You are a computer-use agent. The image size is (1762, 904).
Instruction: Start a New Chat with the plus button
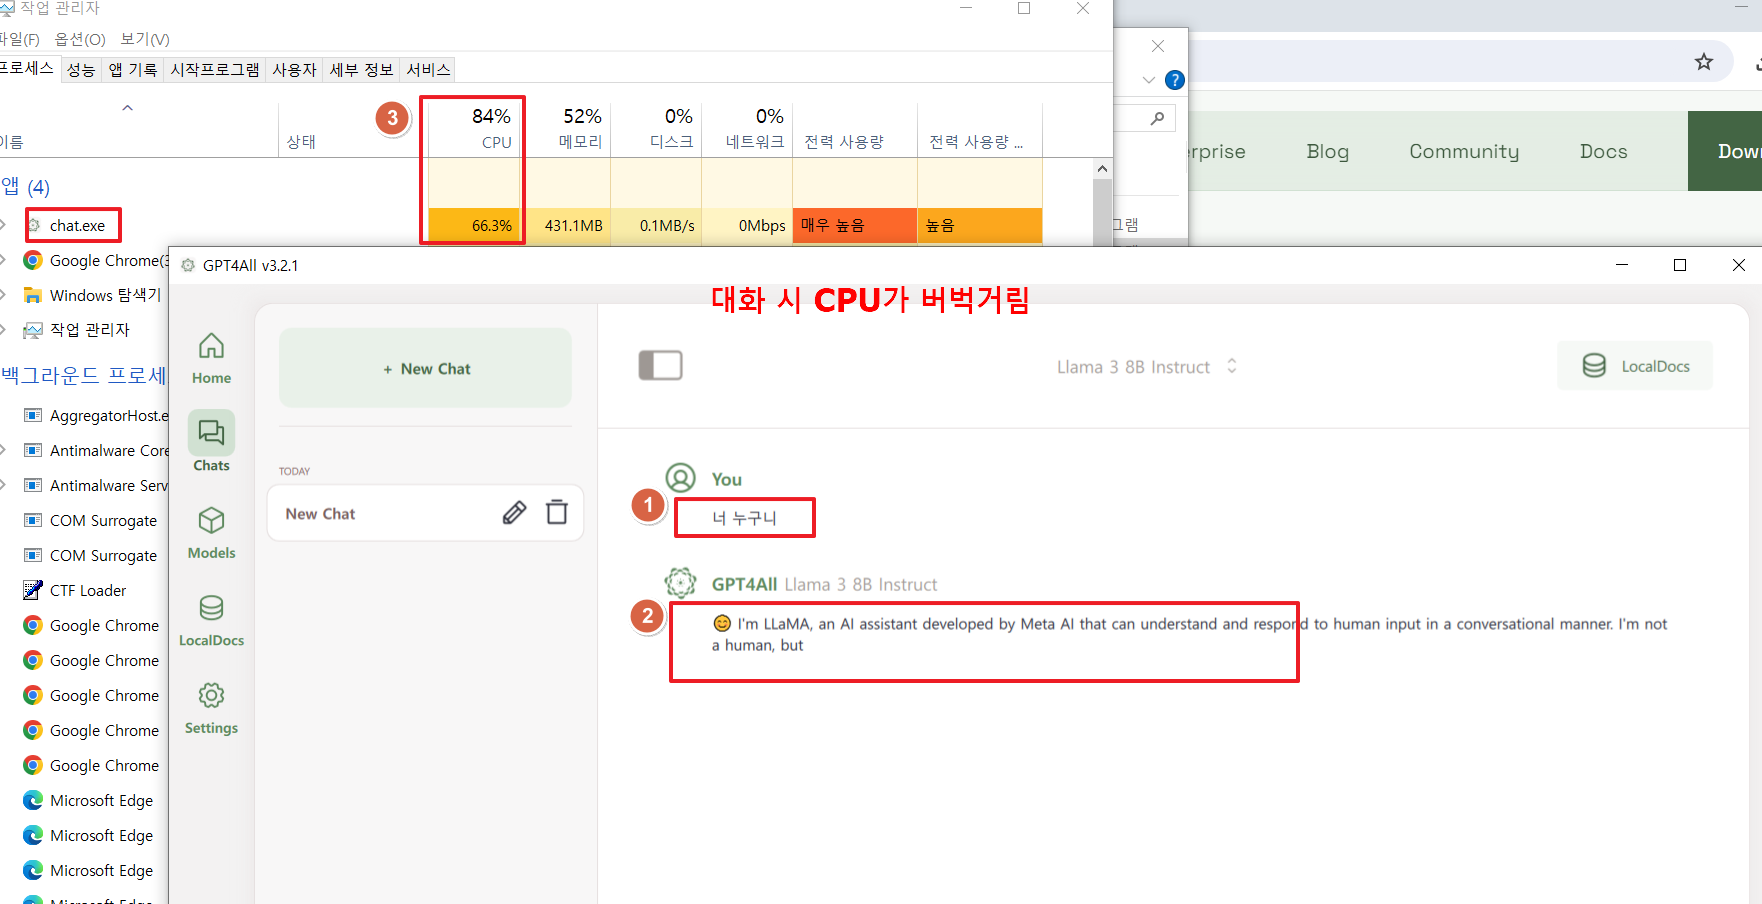tap(425, 368)
